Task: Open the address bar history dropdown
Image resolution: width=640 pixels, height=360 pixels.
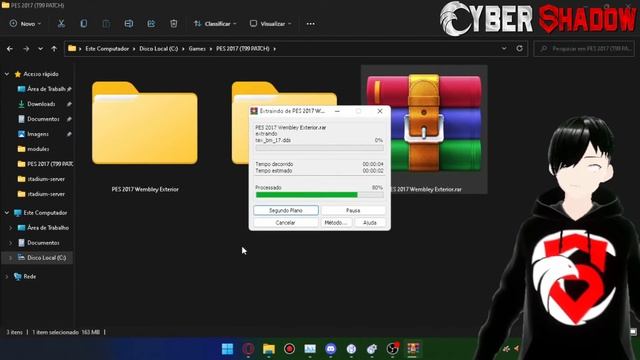Action: 504,49
